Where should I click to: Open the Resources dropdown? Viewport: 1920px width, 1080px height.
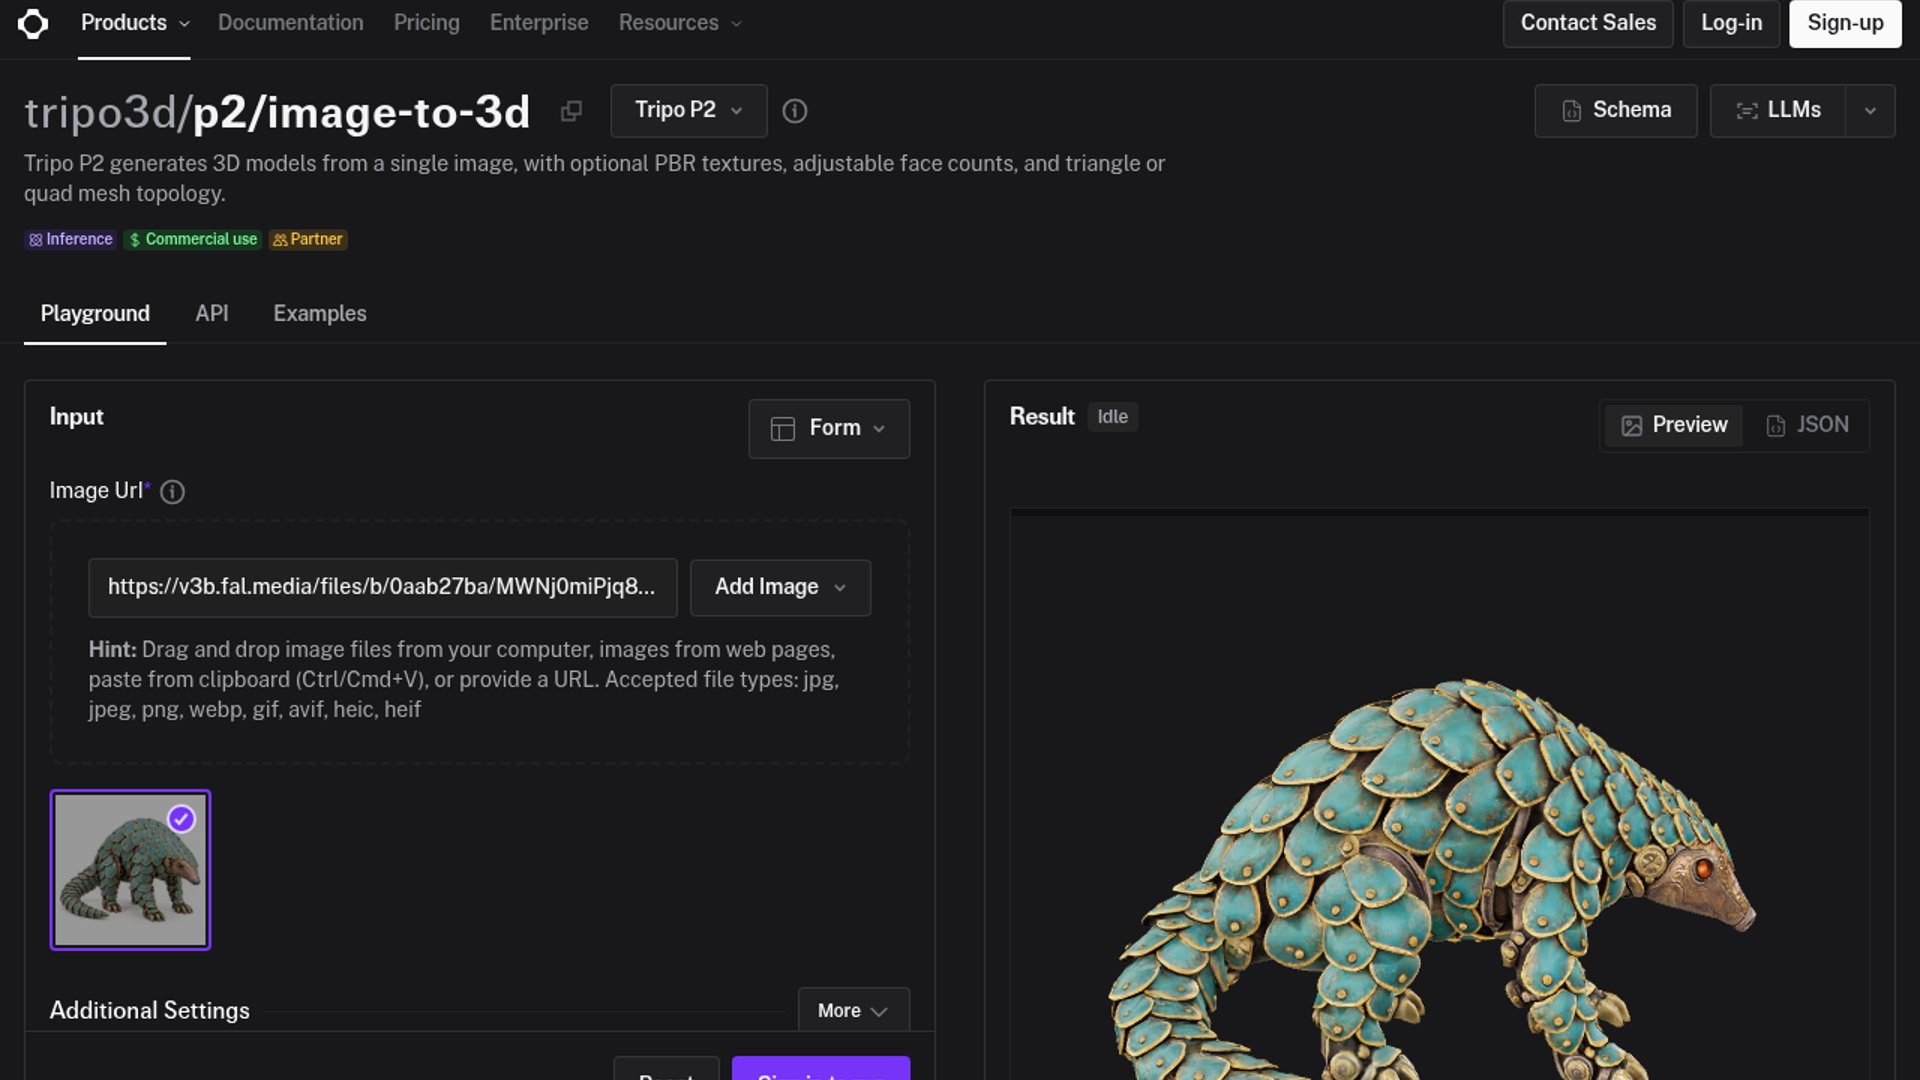pos(680,23)
